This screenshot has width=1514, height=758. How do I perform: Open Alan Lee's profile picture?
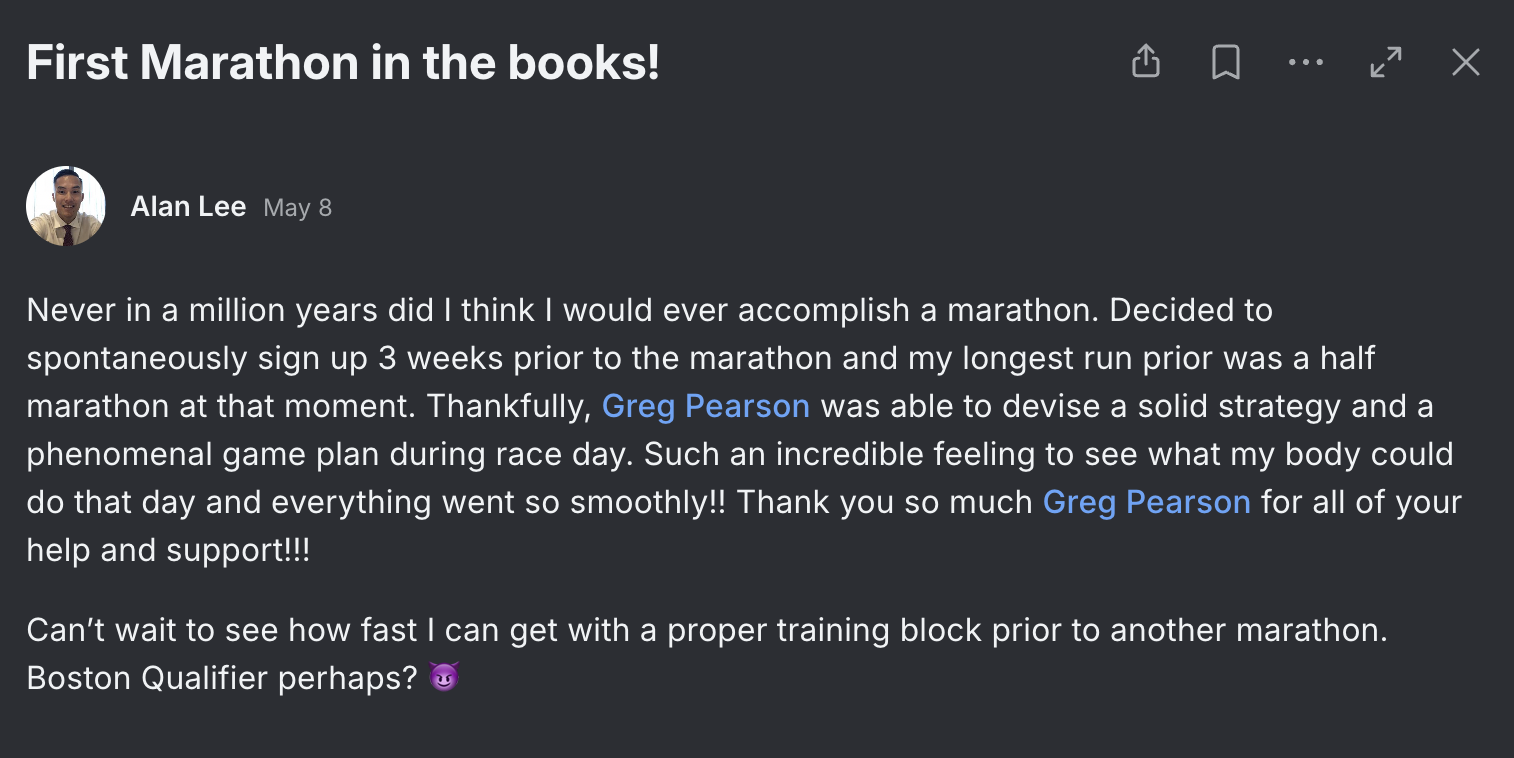(x=66, y=206)
